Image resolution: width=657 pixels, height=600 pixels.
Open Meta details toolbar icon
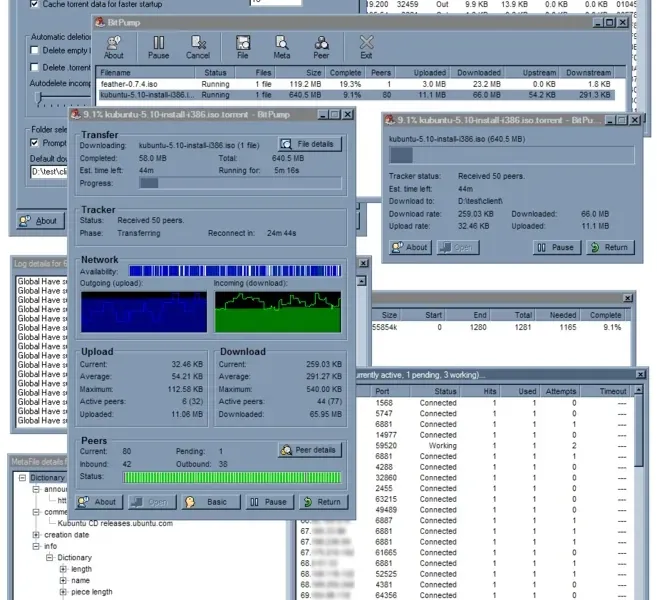(x=282, y=47)
